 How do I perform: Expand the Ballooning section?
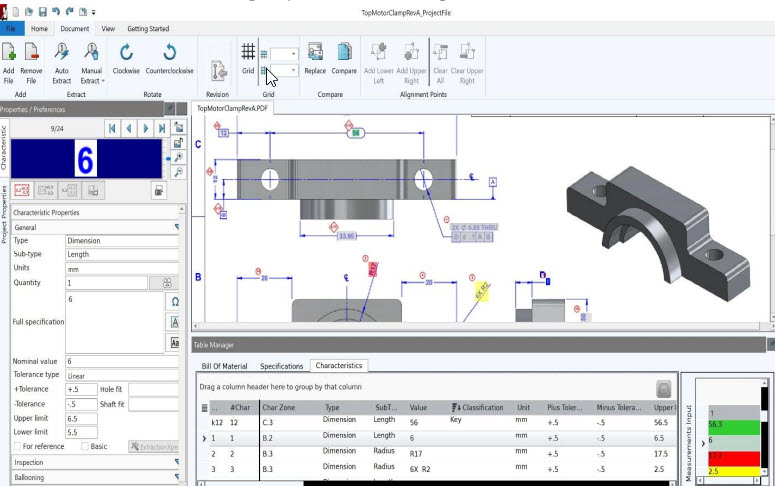click(x=95, y=477)
